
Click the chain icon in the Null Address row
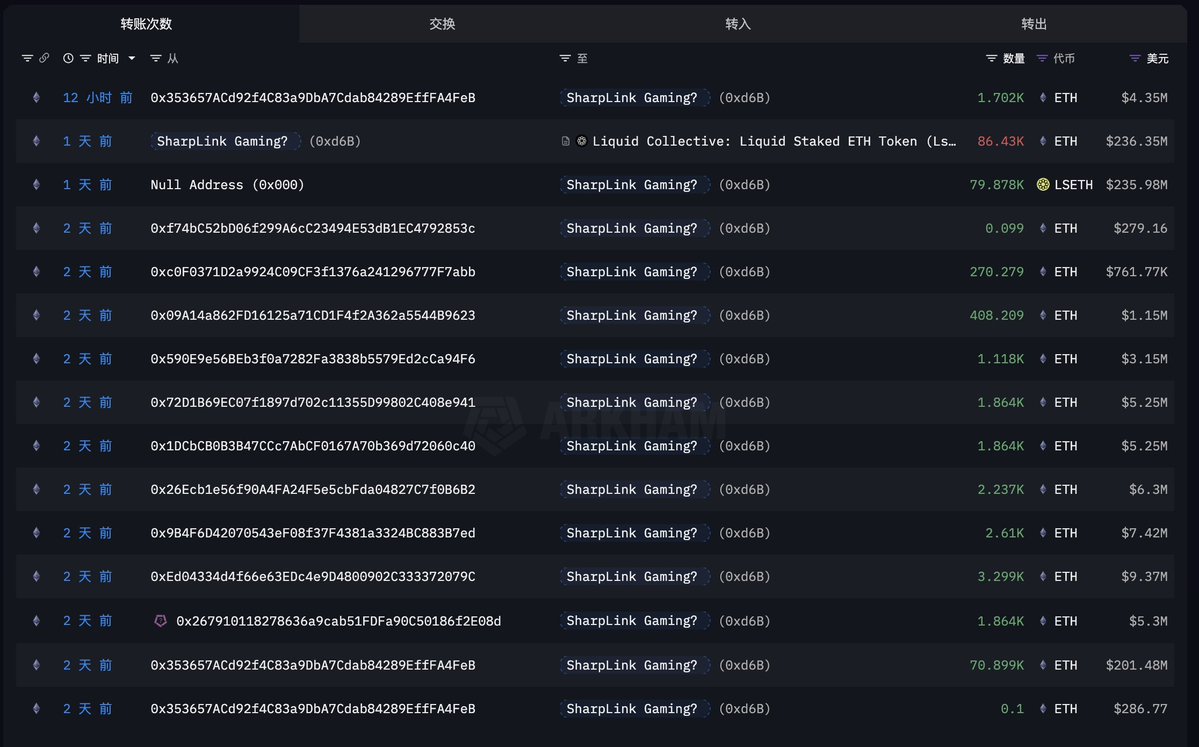click(x=36, y=184)
